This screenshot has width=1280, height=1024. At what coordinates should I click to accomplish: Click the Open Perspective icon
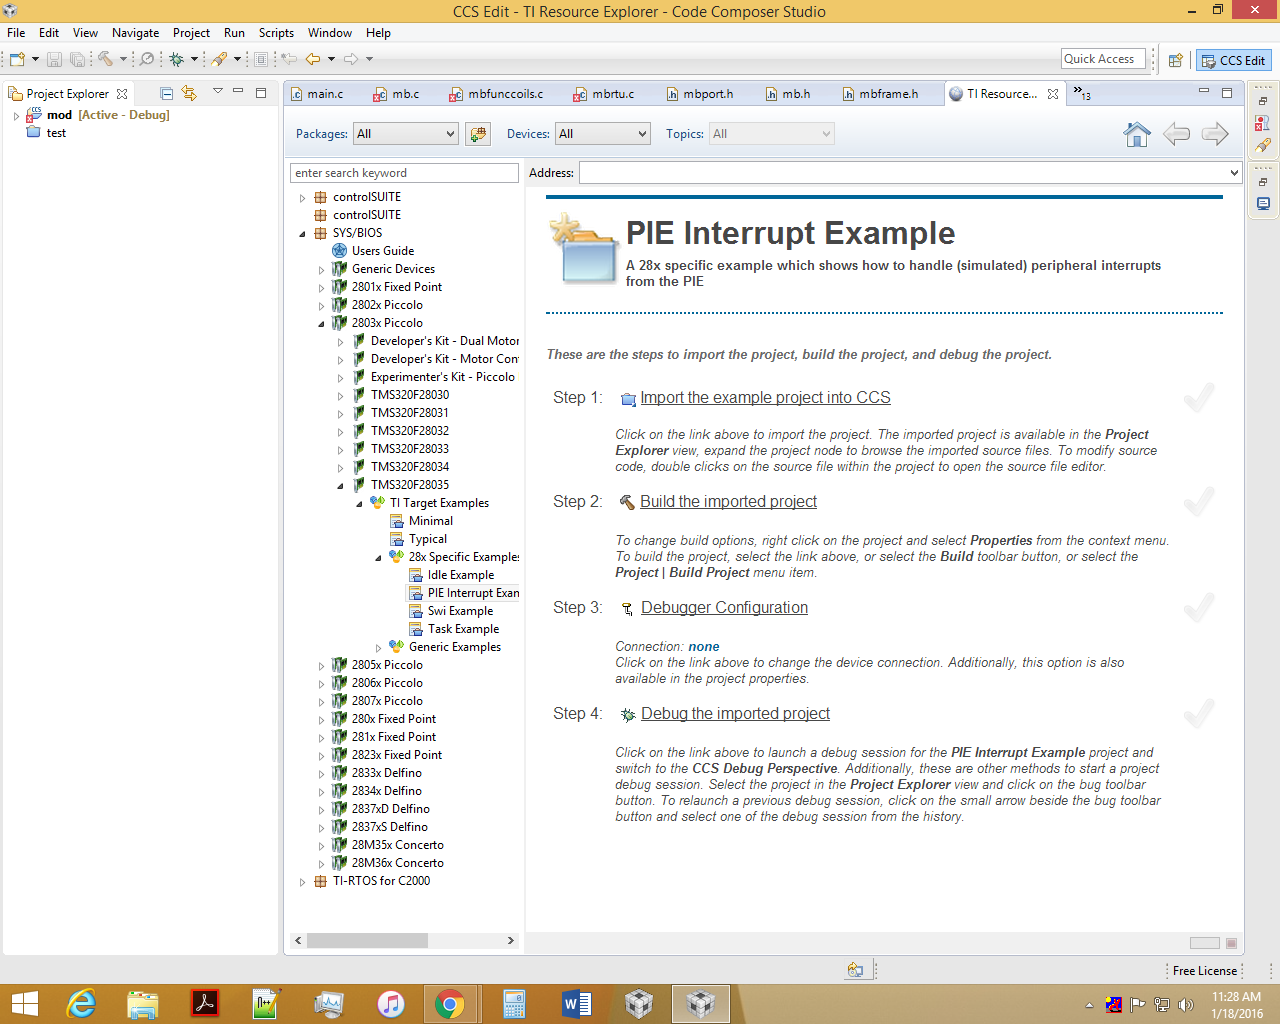pos(1176,60)
